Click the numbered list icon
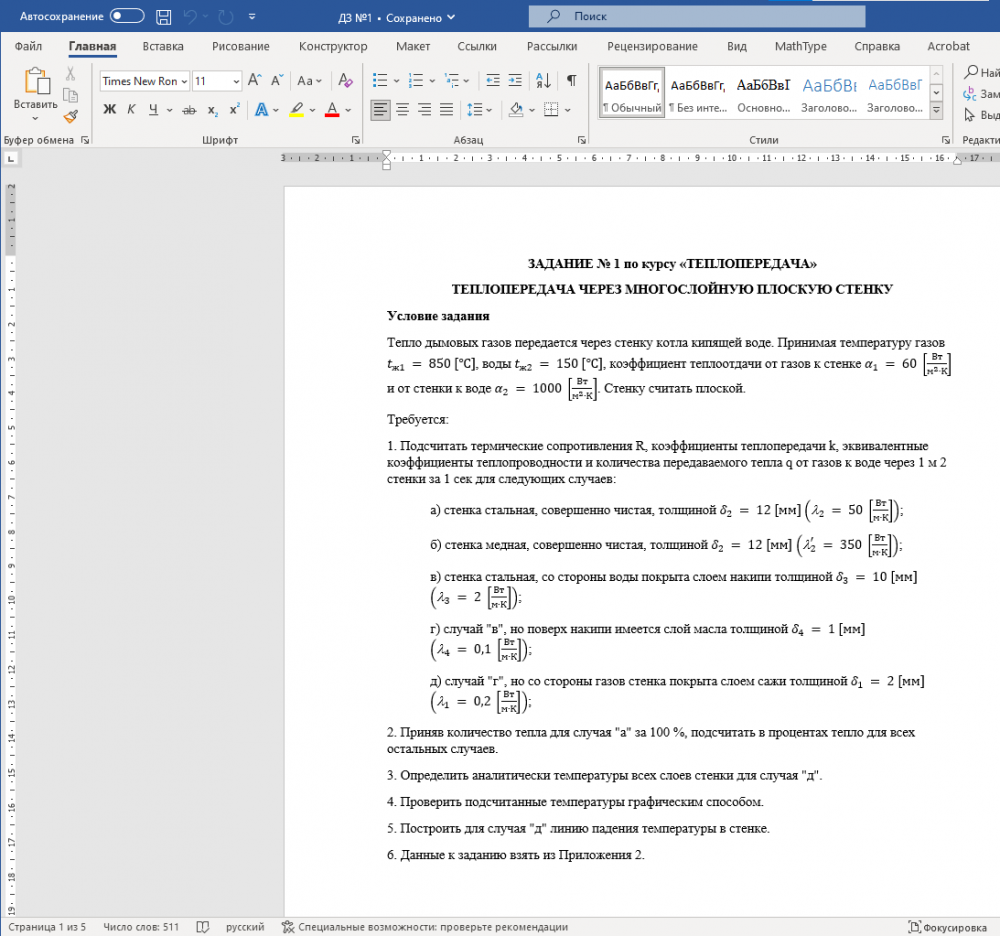 (x=416, y=80)
